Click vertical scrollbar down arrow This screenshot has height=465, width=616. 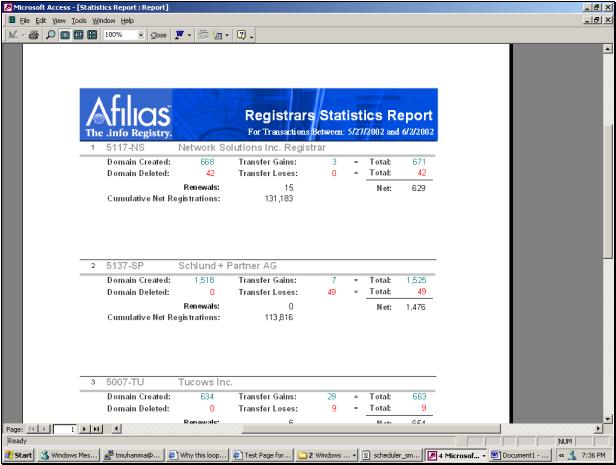pyautogui.click(x=607, y=419)
